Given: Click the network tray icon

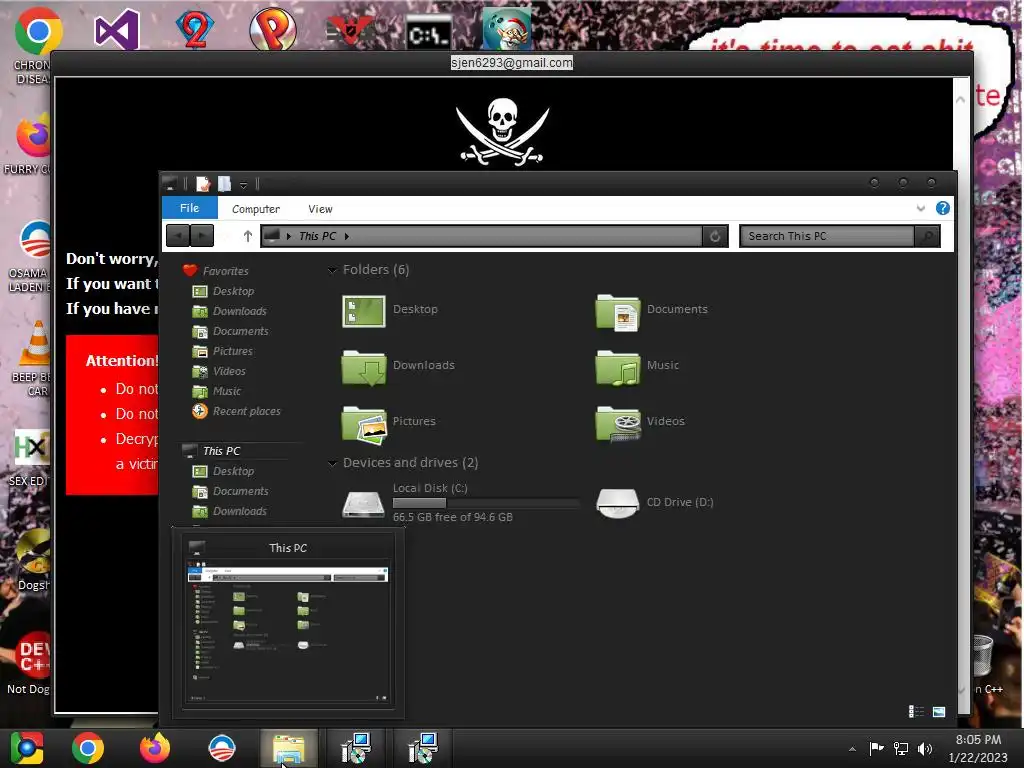Looking at the screenshot, I should [901, 748].
